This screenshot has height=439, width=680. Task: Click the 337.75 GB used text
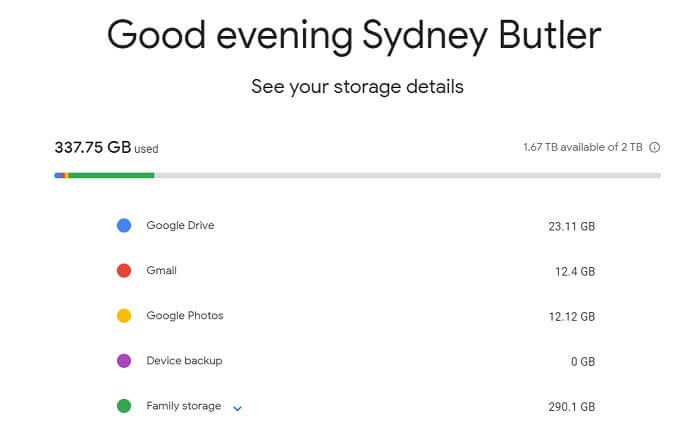(106, 147)
